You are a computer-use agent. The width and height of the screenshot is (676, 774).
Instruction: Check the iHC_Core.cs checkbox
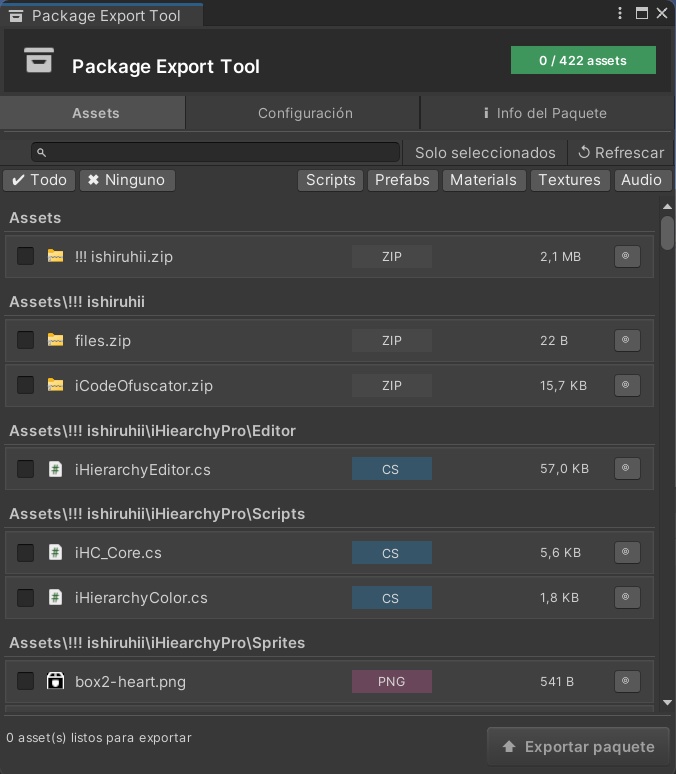[x=25, y=553]
